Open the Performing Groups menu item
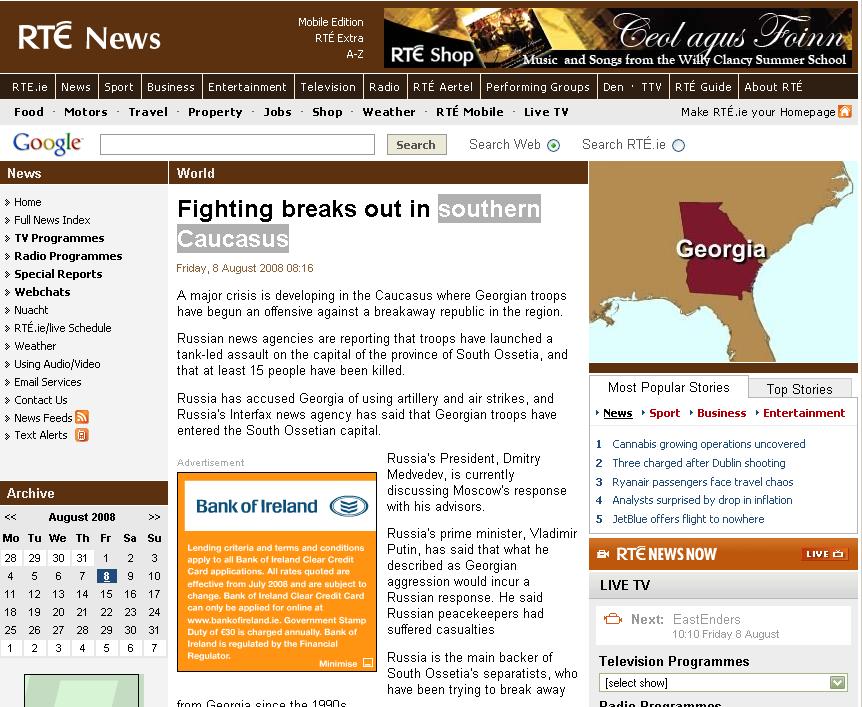862x707 pixels. click(x=538, y=87)
